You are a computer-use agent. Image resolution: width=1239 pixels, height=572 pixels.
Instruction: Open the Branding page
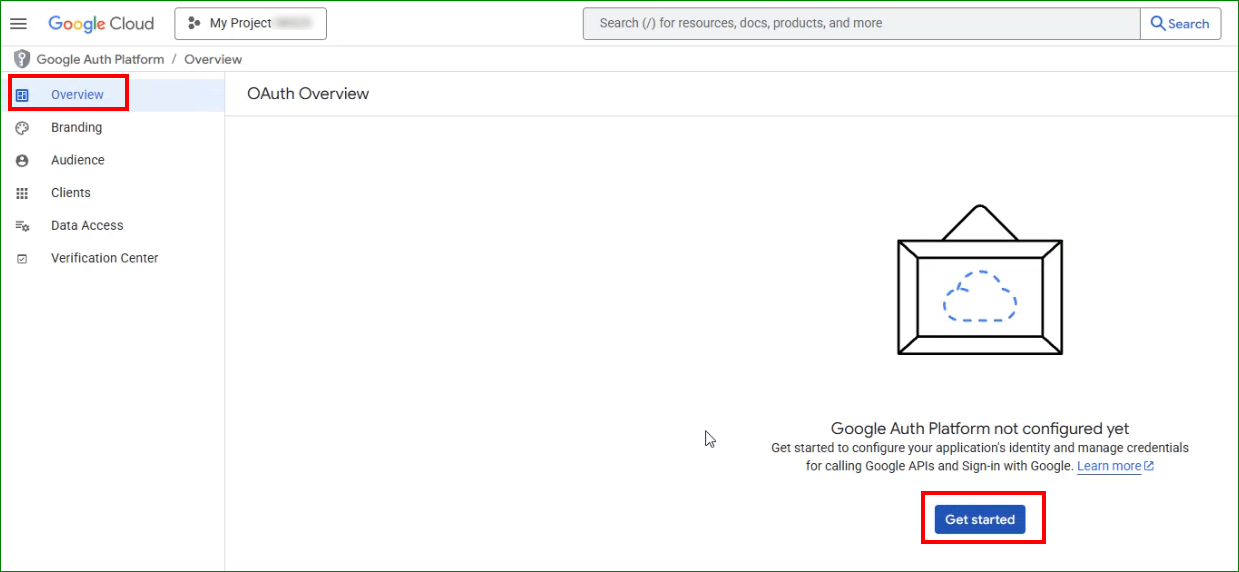point(76,128)
